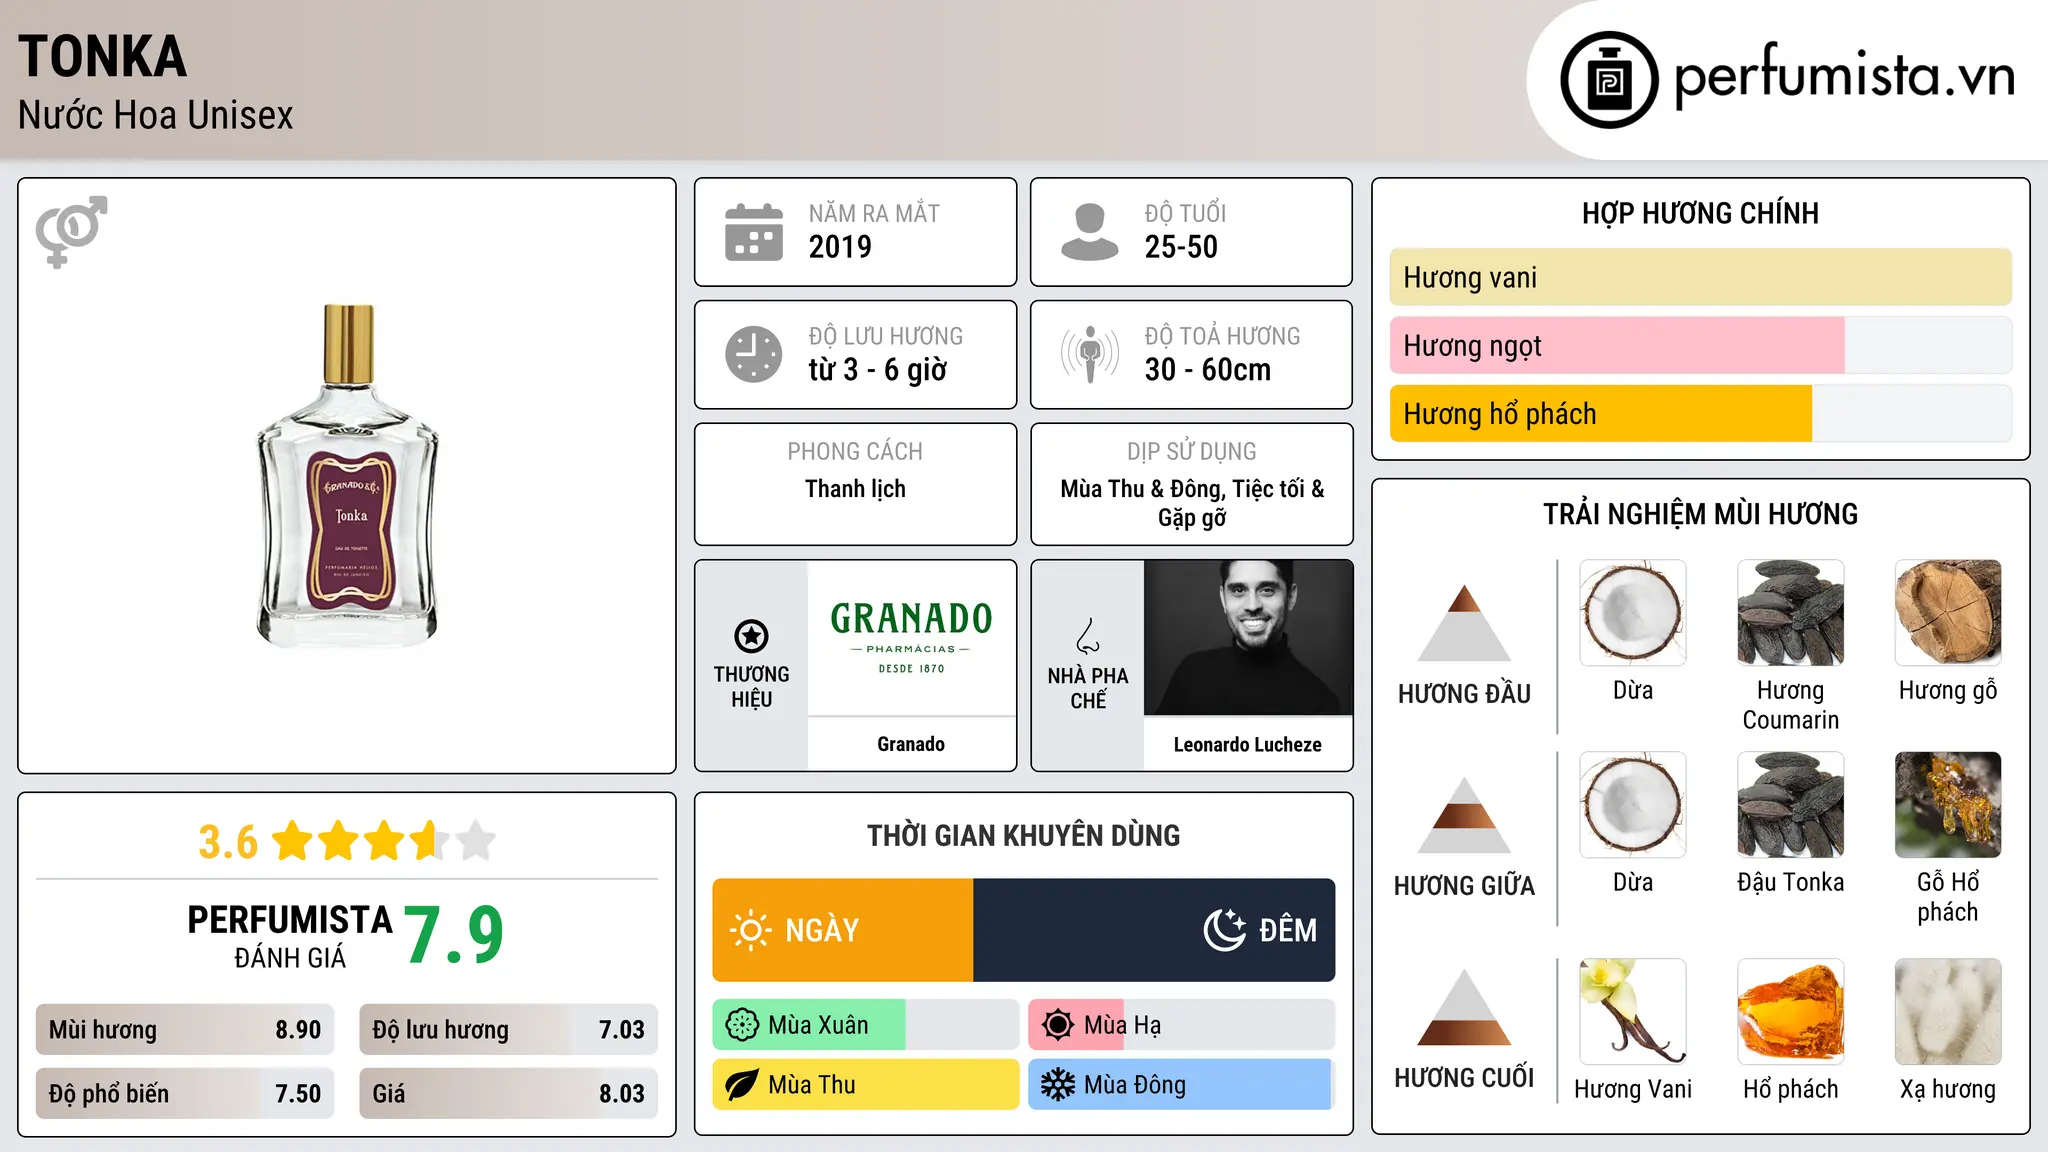Click the coconut image in middle notes

point(1633,805)
